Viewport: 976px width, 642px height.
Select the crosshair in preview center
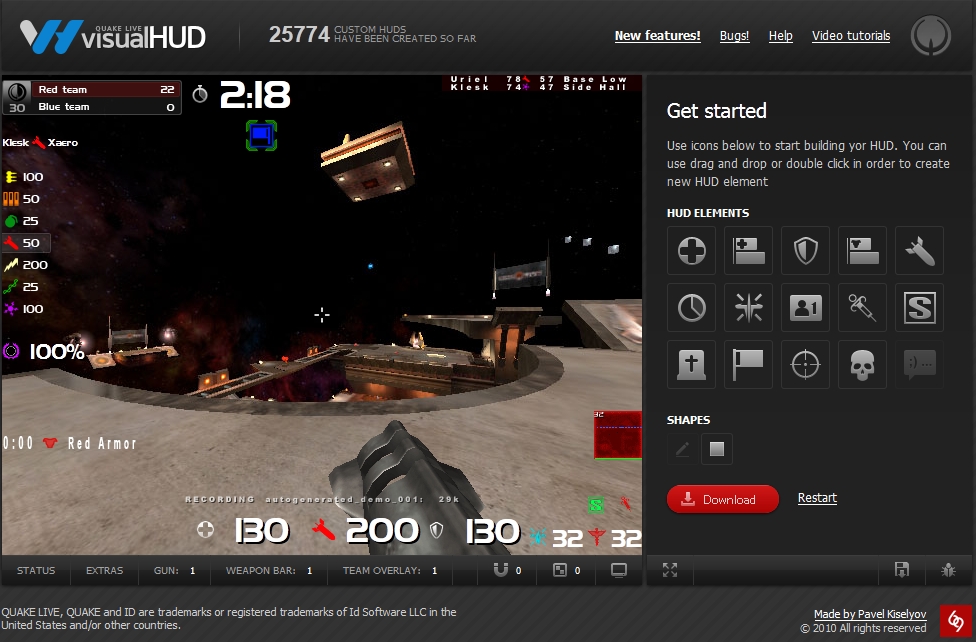[322, 315]
